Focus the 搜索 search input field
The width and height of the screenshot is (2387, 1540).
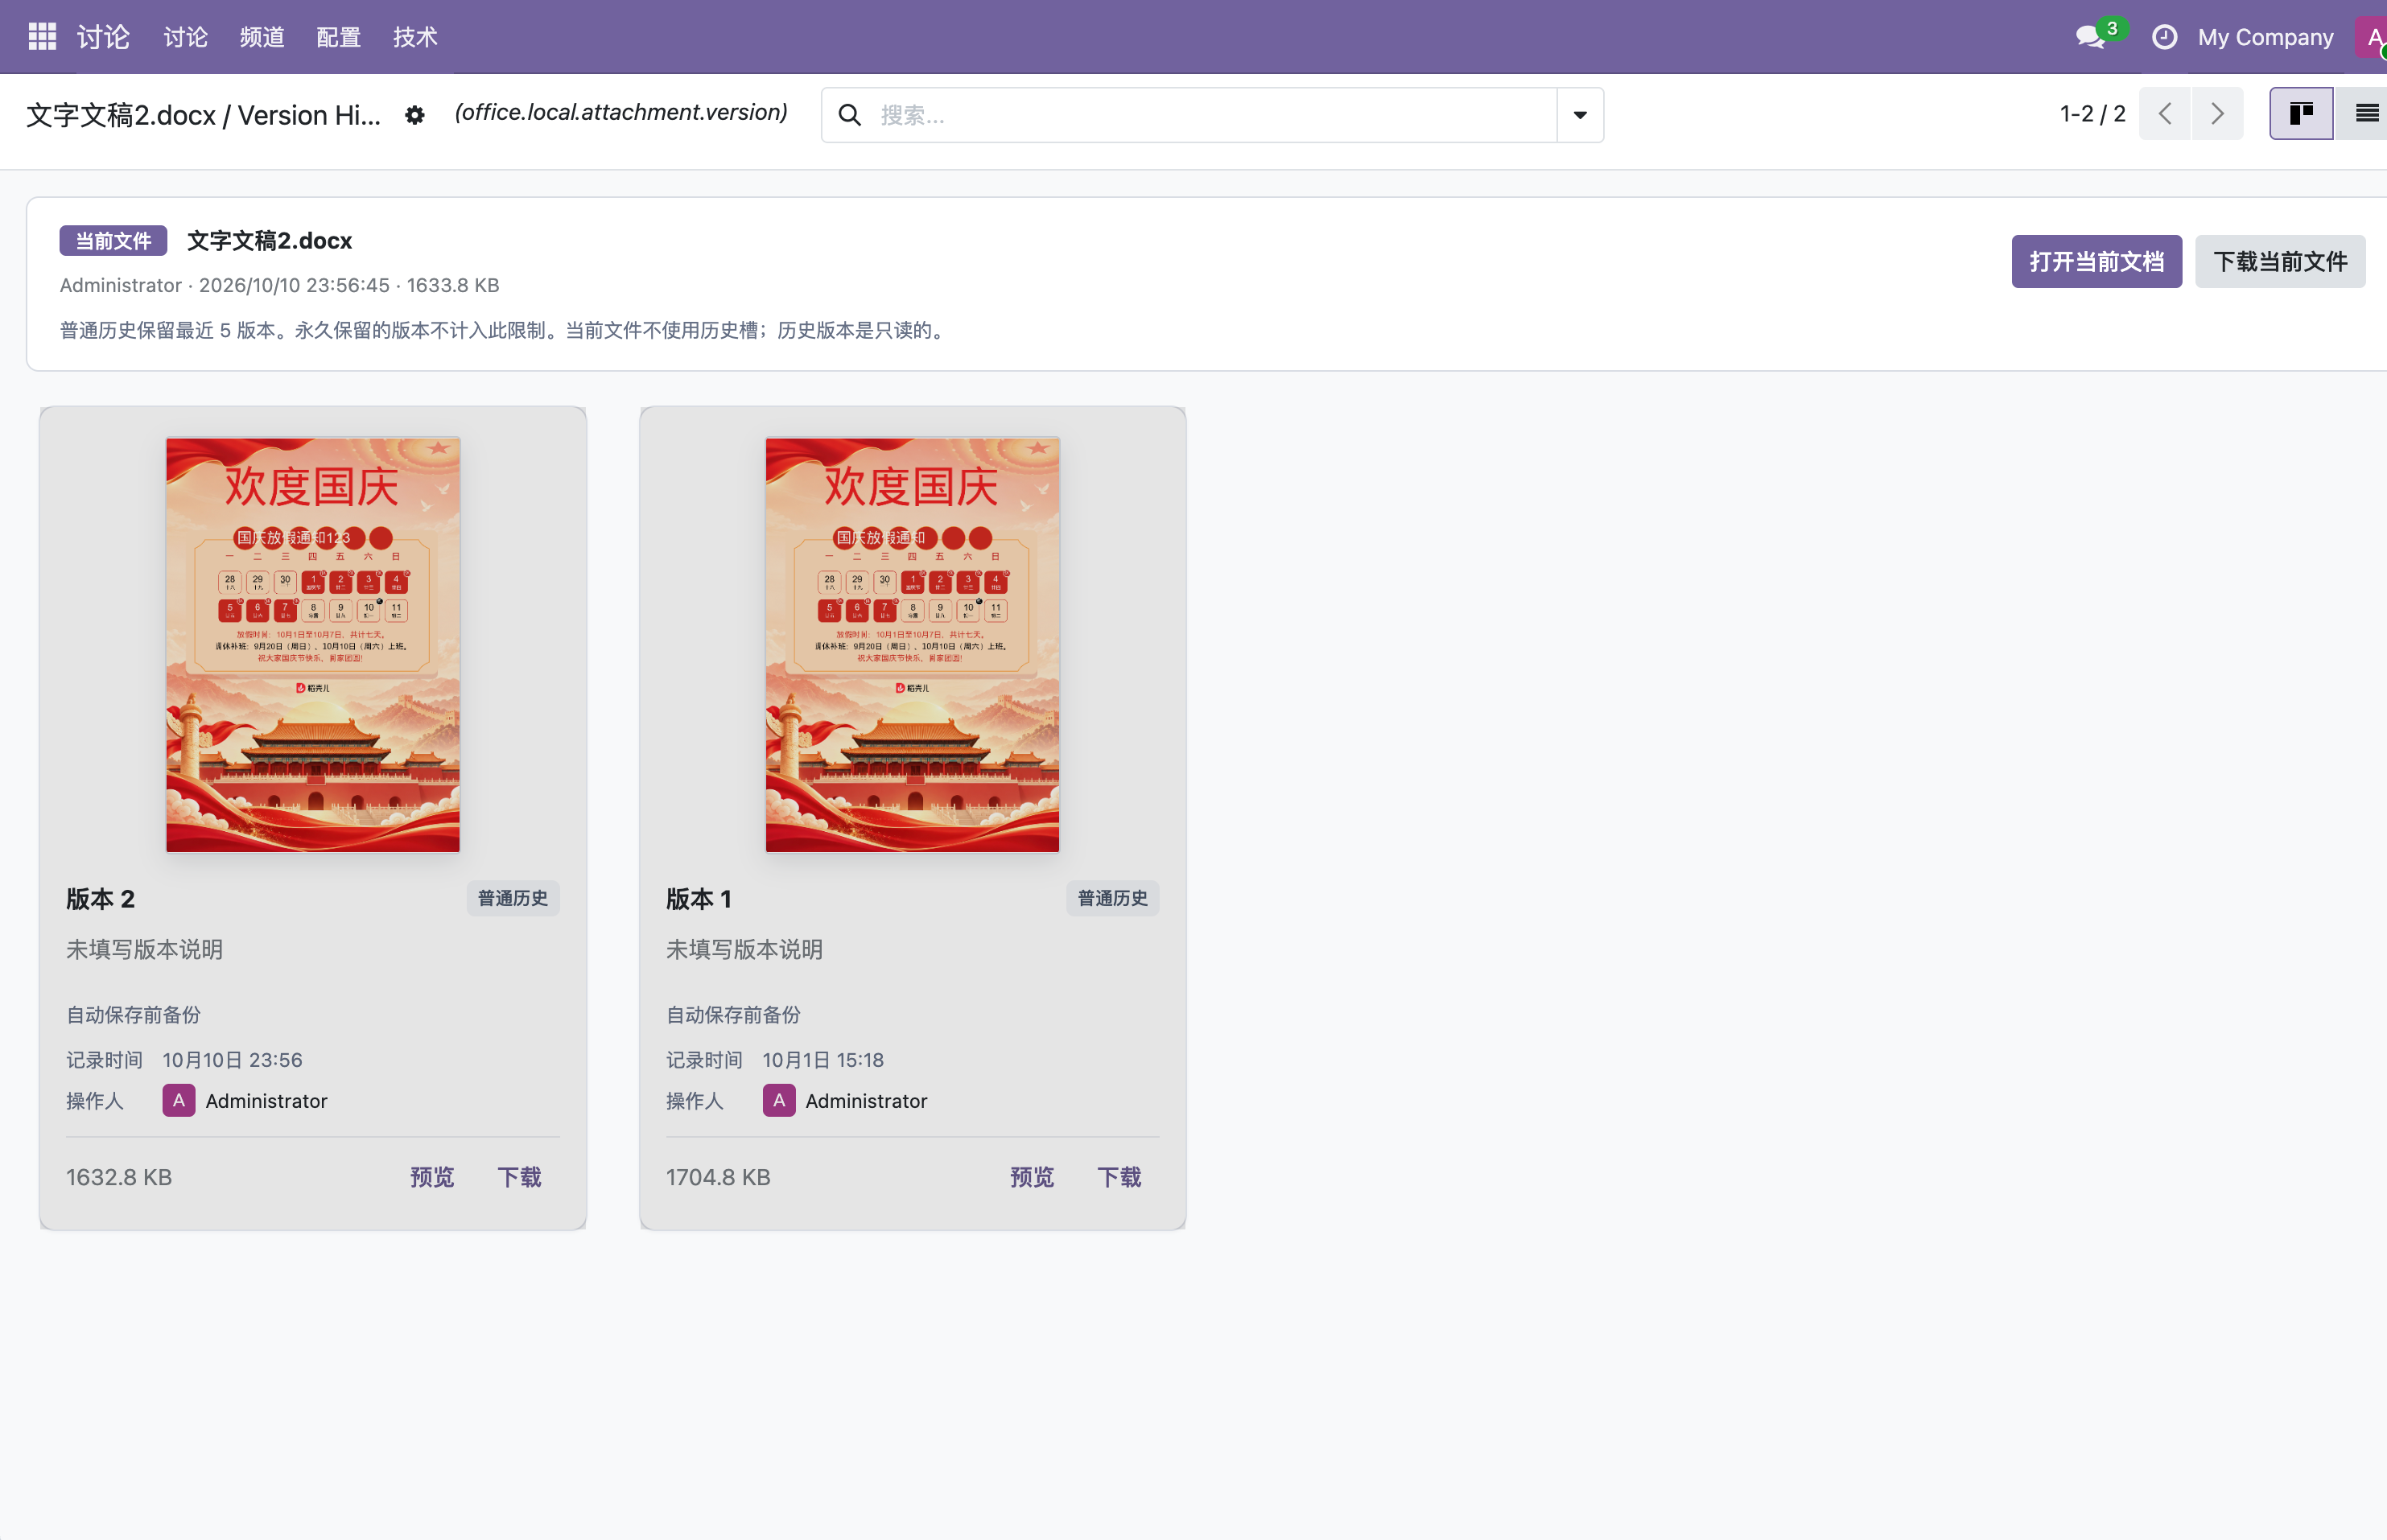coord(1214,115)
